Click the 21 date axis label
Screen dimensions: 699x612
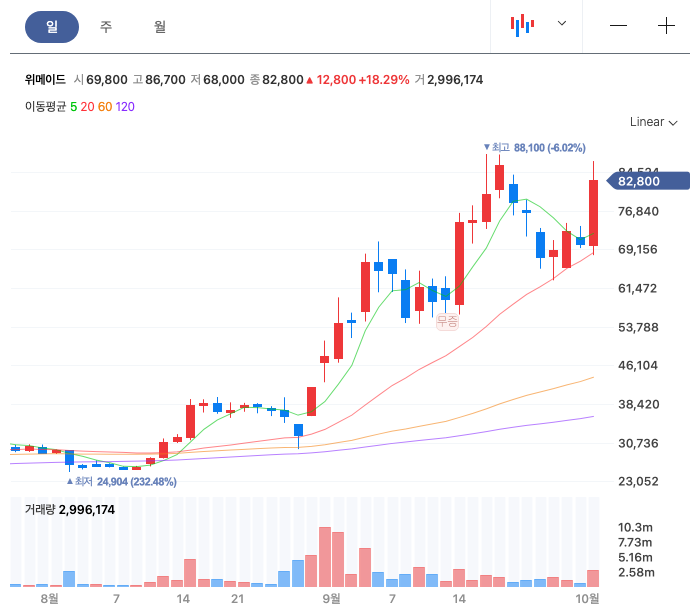click(238, 598)
